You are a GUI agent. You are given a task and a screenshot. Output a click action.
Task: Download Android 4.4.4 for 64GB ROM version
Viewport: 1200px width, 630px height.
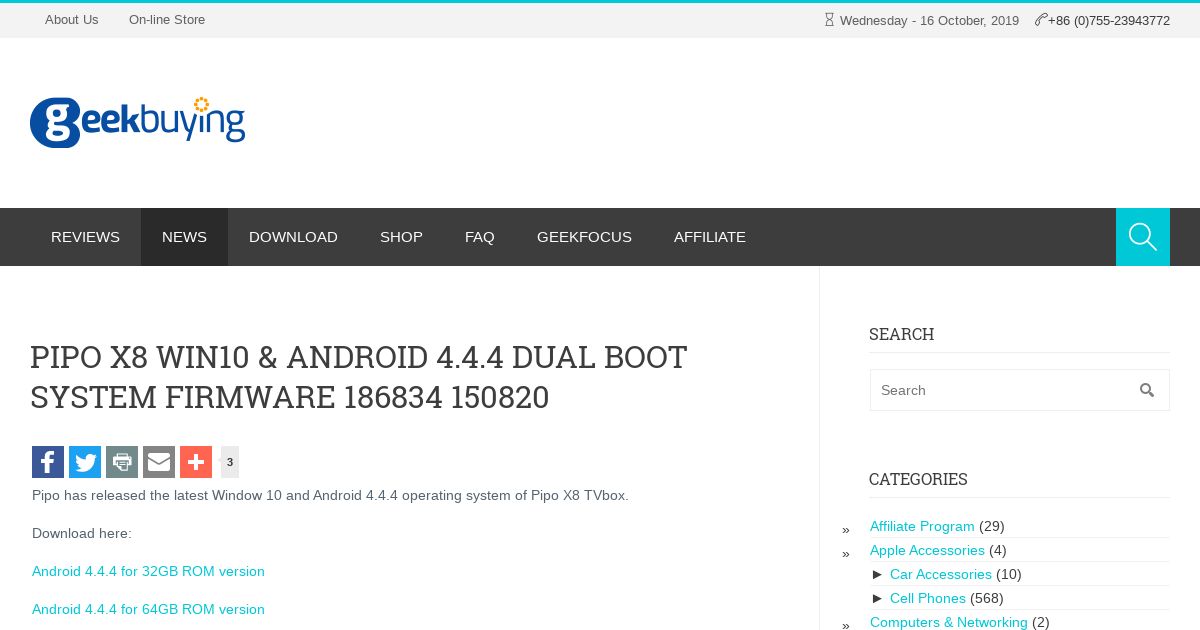click(148, 609)
